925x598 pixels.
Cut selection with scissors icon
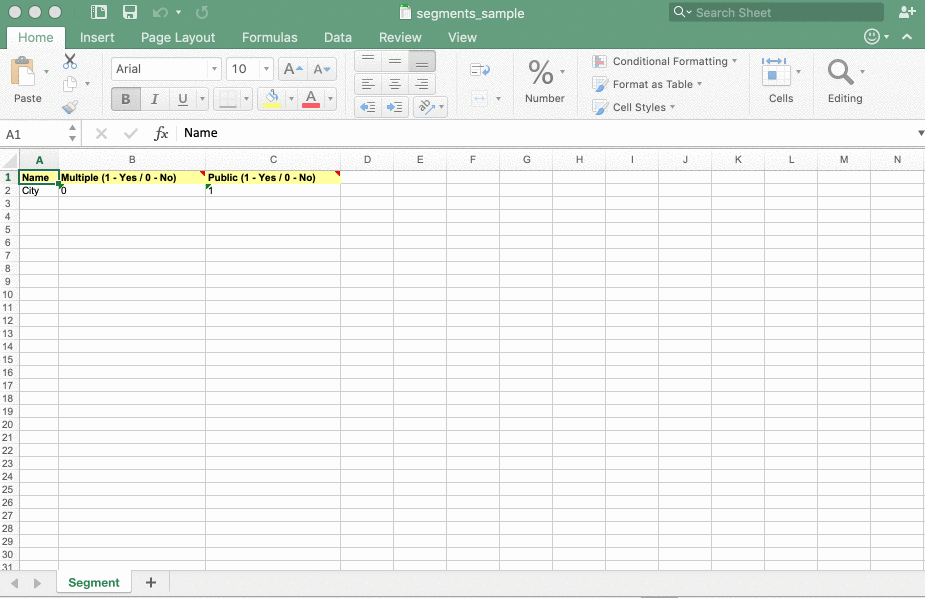pyautogui.click(x=70, y=61)
